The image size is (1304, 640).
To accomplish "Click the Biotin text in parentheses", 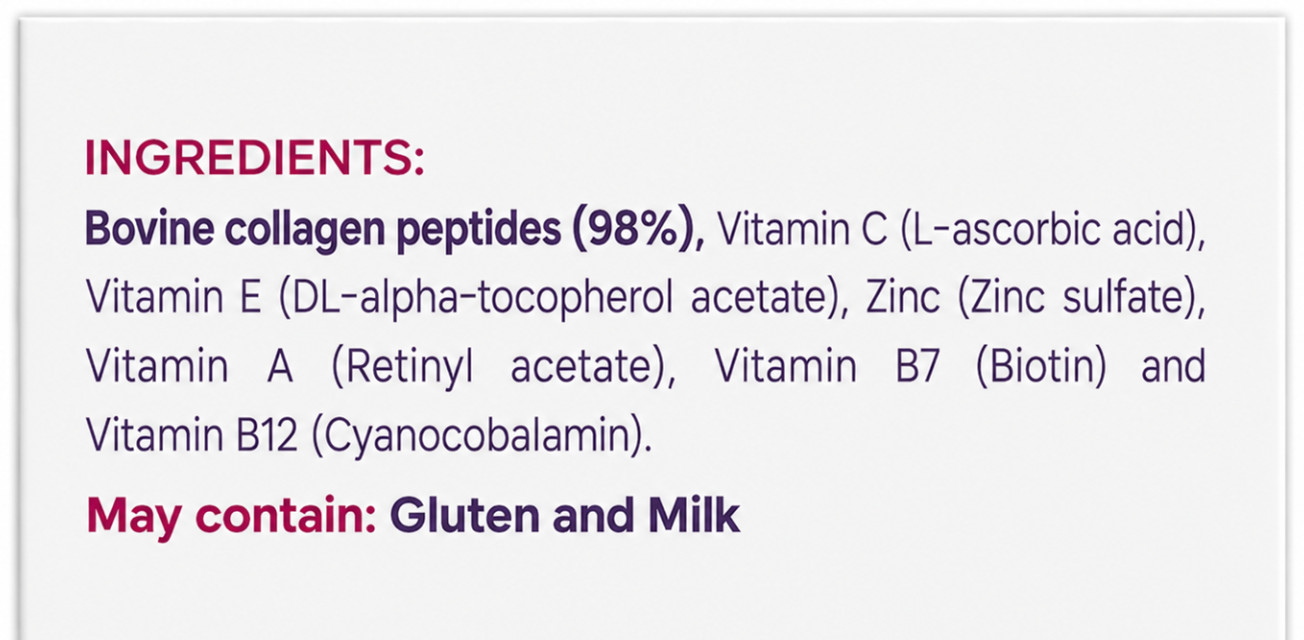I will tap(1041, 367).
